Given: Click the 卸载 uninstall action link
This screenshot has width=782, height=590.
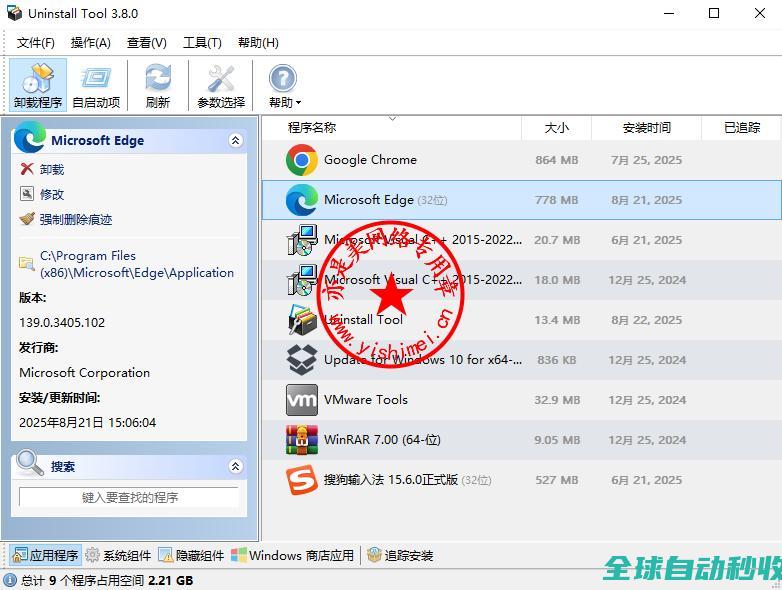Looking at the screenshot, I should (52, 169).
